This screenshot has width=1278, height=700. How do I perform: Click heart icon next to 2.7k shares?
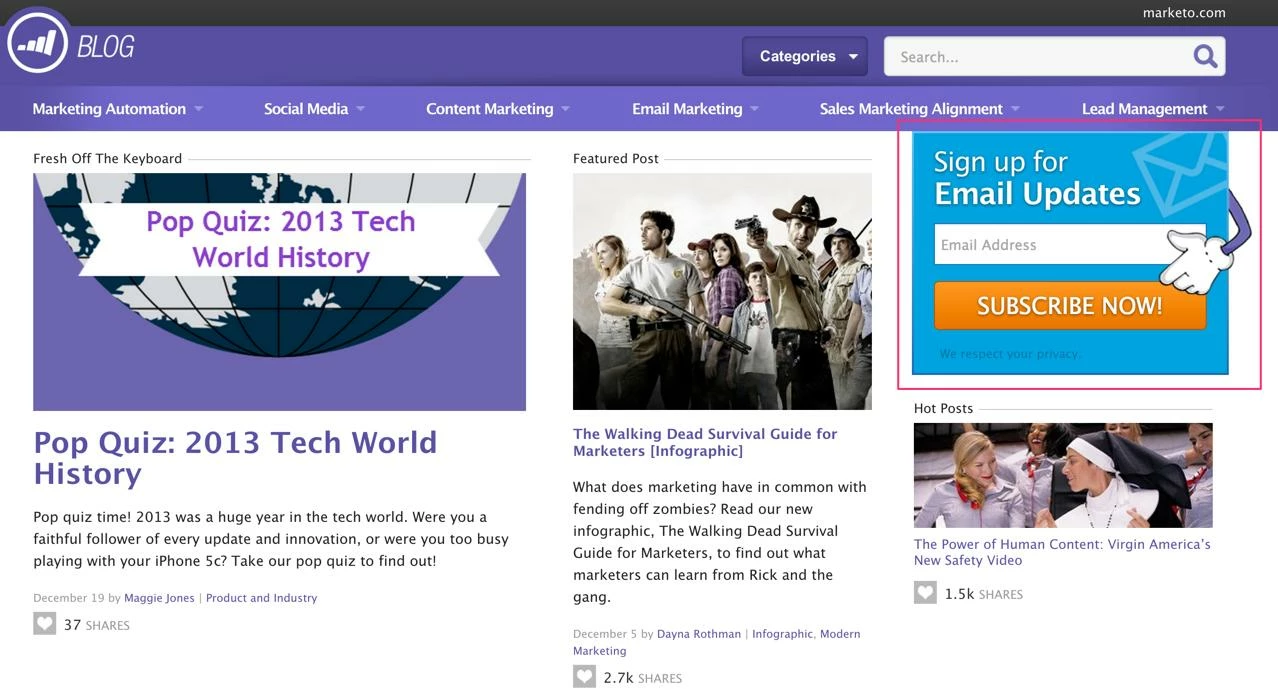[584, 677]
